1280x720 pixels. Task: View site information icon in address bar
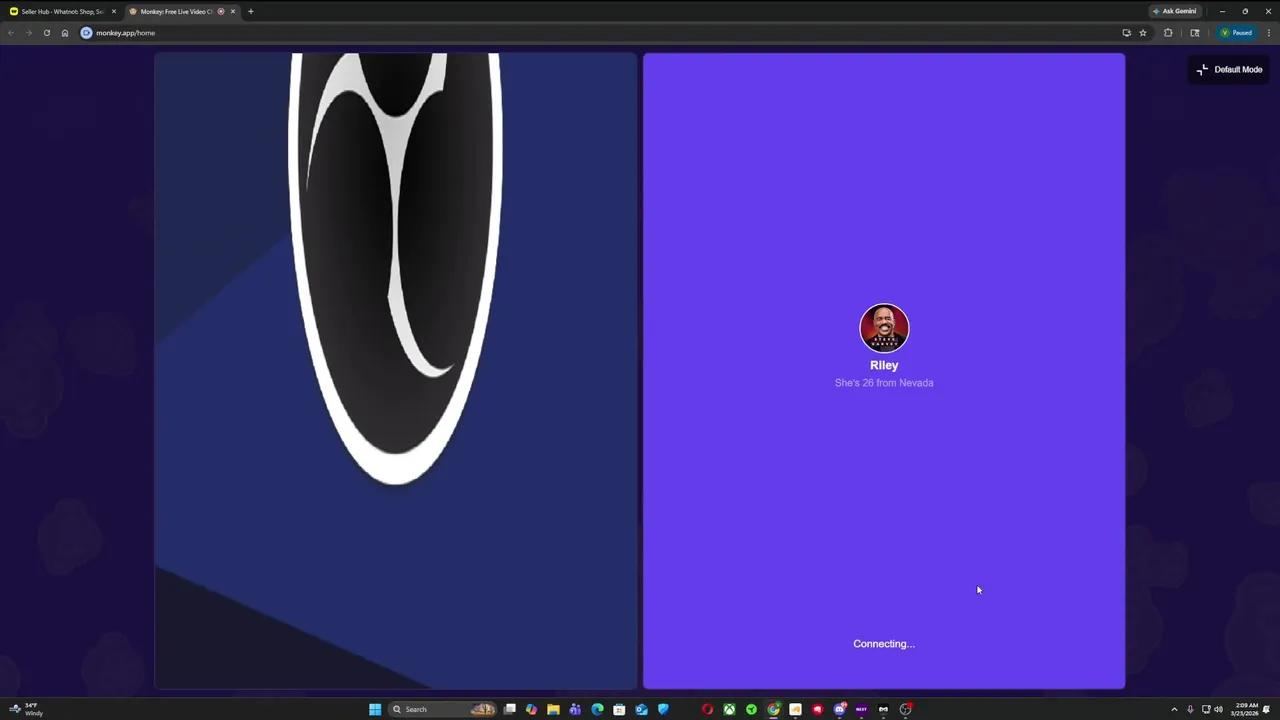point(86,33)
